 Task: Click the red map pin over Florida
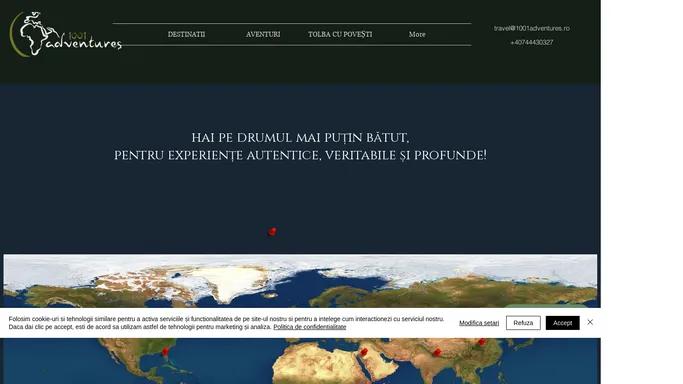coord(166,351)
